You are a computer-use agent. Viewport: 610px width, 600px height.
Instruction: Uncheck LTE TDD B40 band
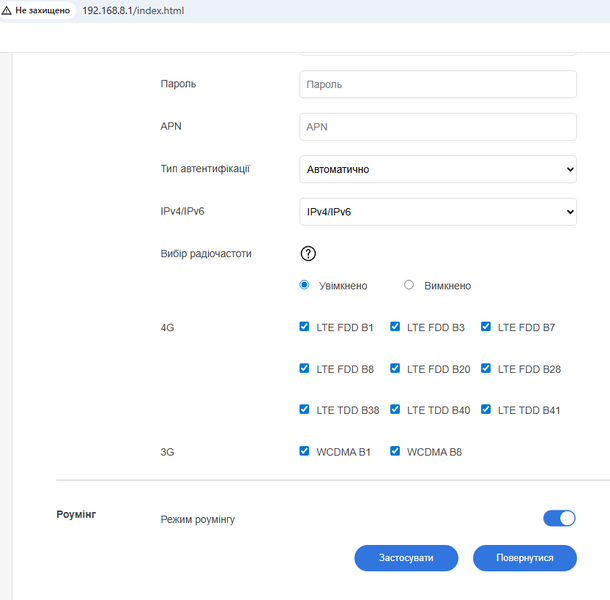pos(395,409)
